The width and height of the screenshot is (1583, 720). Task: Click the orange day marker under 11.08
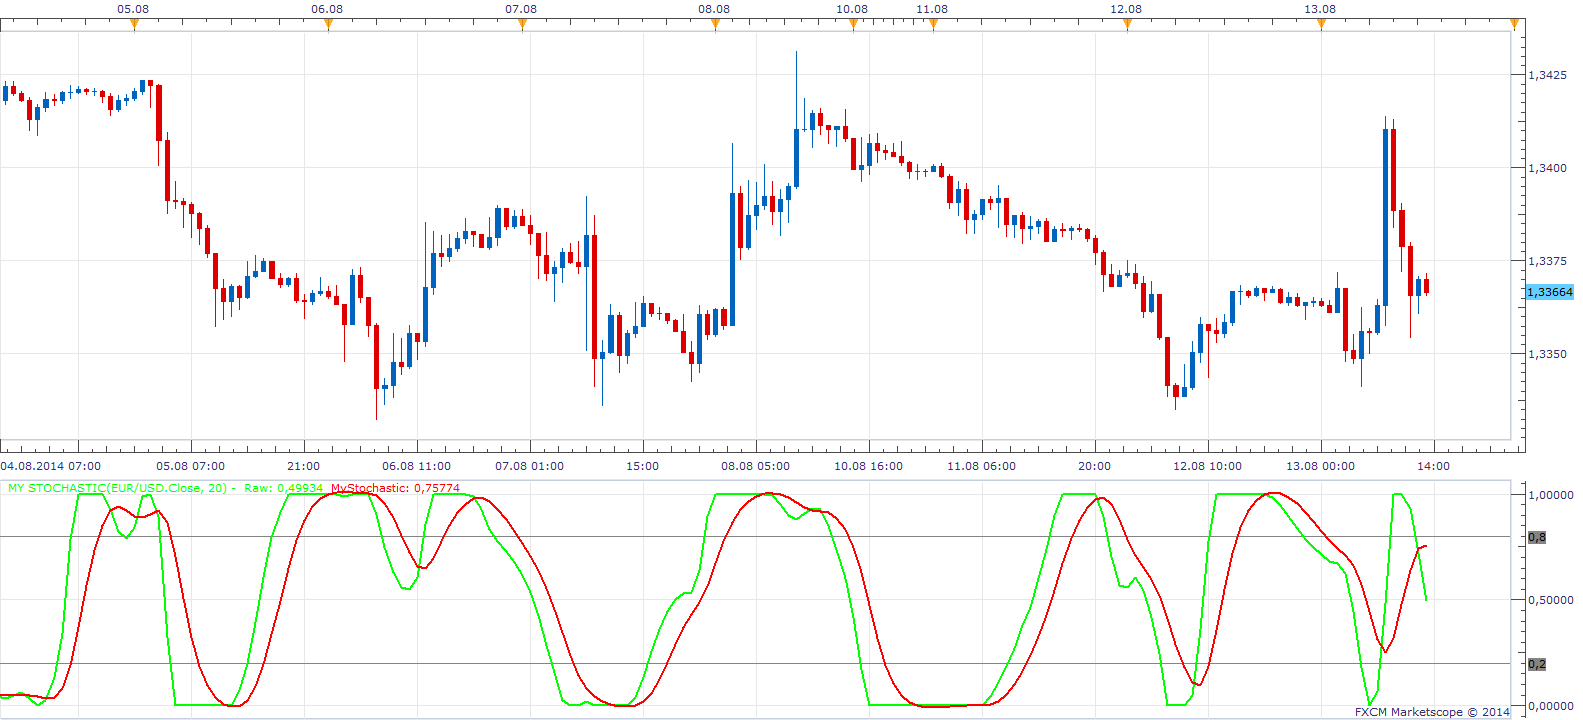tap(933, 25)
